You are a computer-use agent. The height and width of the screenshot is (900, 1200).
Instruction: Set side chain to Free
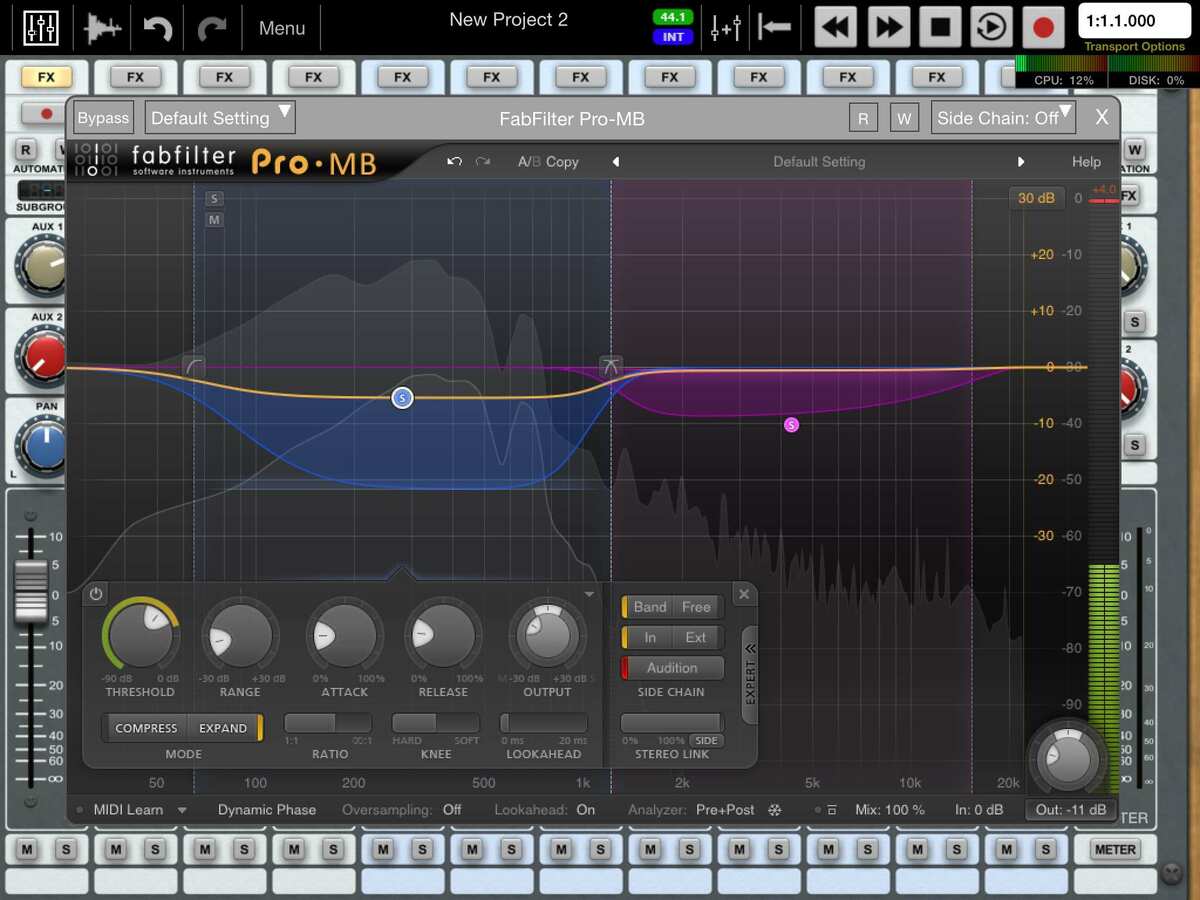tap(697, 607)
